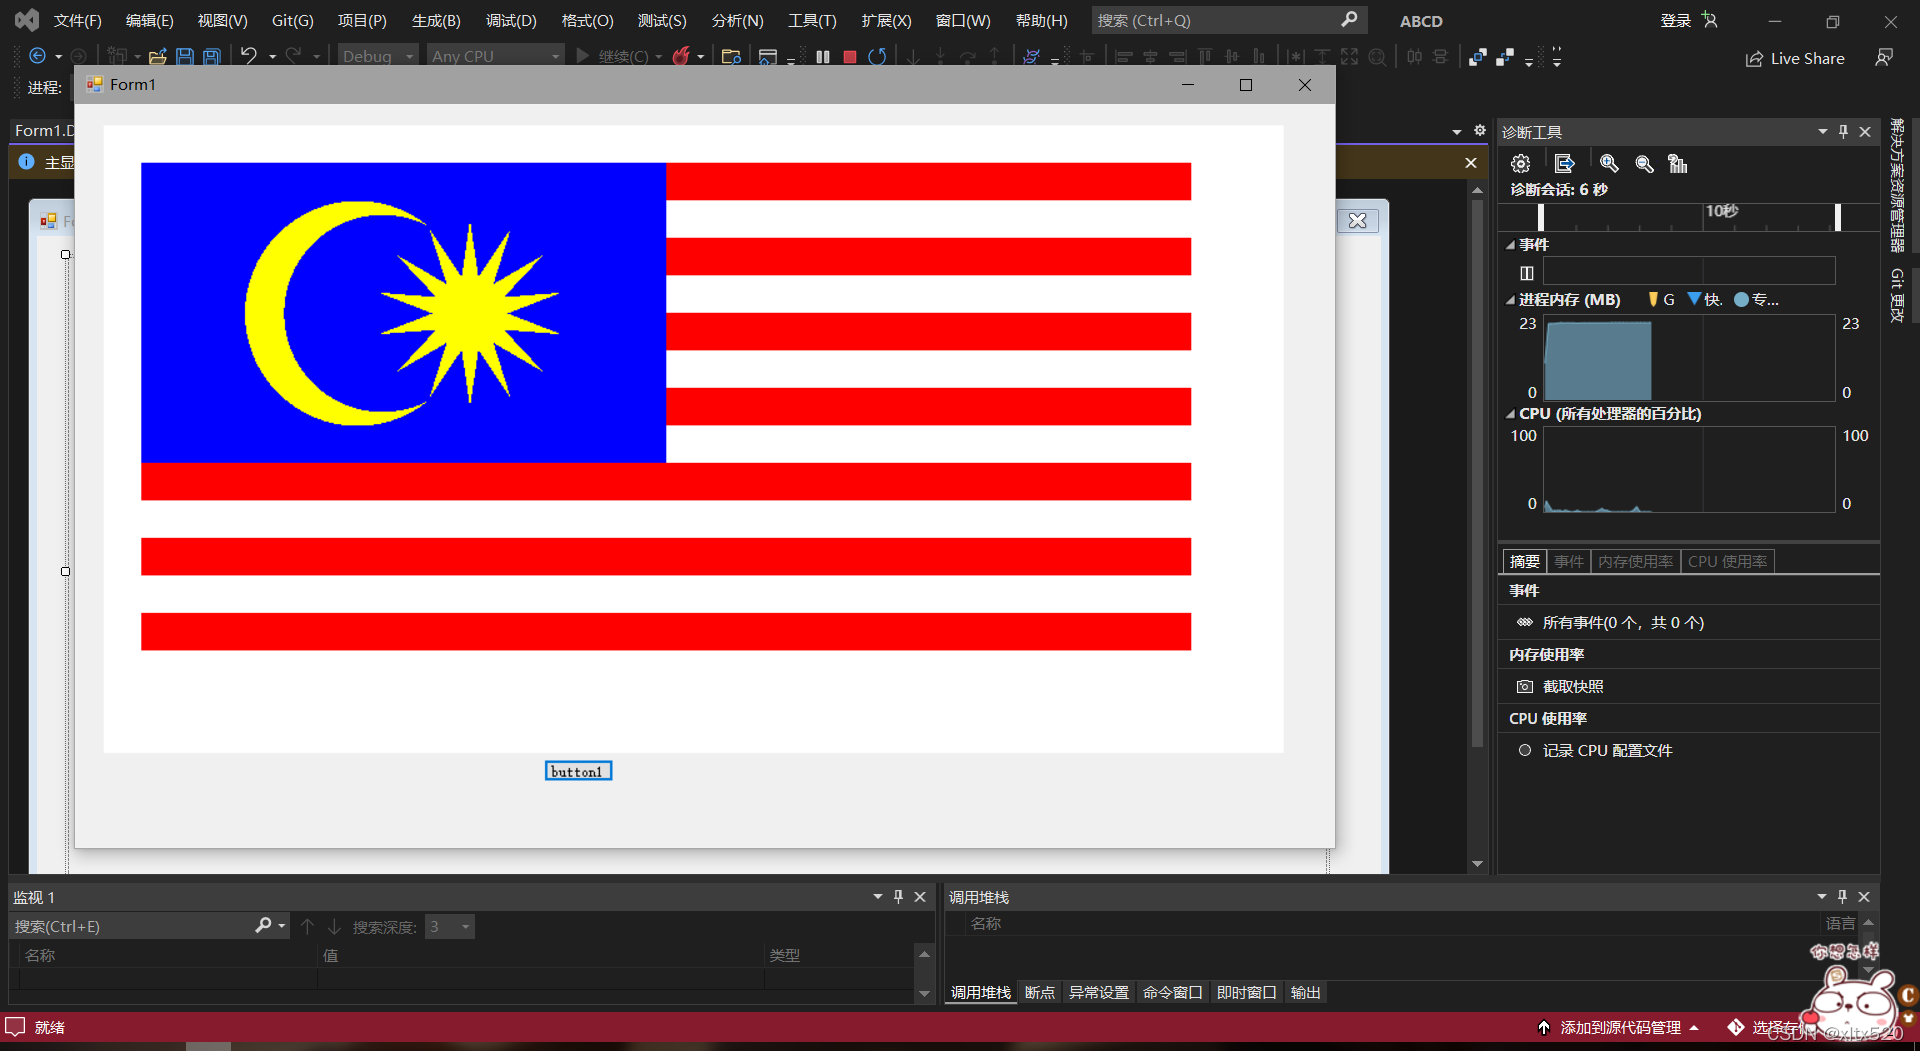Viewport: 1920px width, 1051px height.
Task: Click the navigate backward arrow icon
Action: (x=37, y=56)
